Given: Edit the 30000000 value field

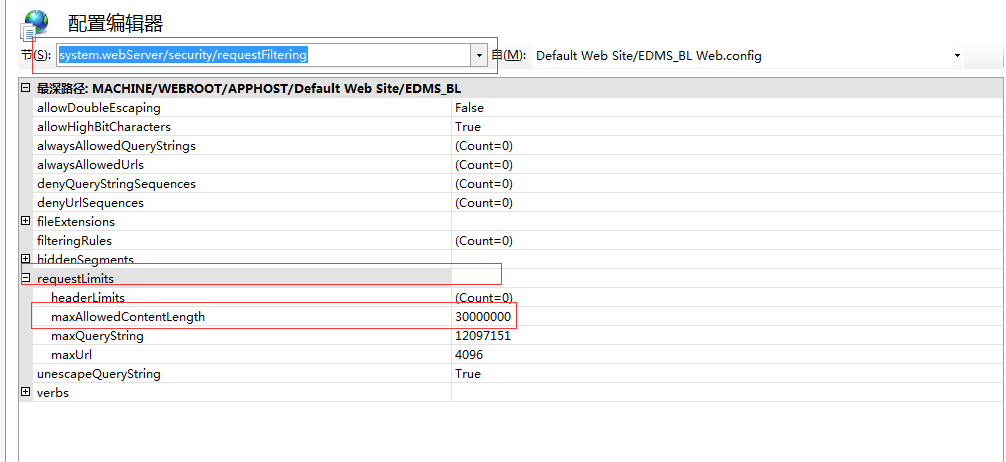Looking at the screenshot, I should coord(483,316).
